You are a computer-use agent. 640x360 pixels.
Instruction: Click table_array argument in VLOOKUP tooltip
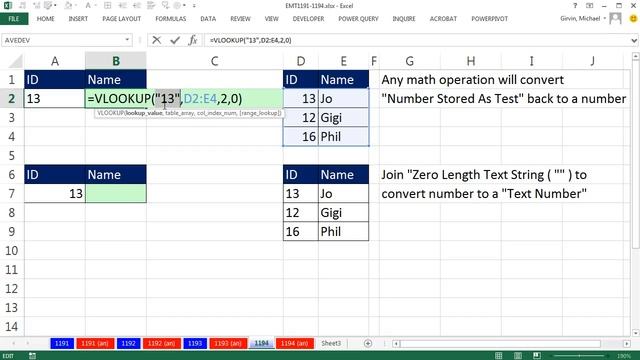[x=180, y=113]
